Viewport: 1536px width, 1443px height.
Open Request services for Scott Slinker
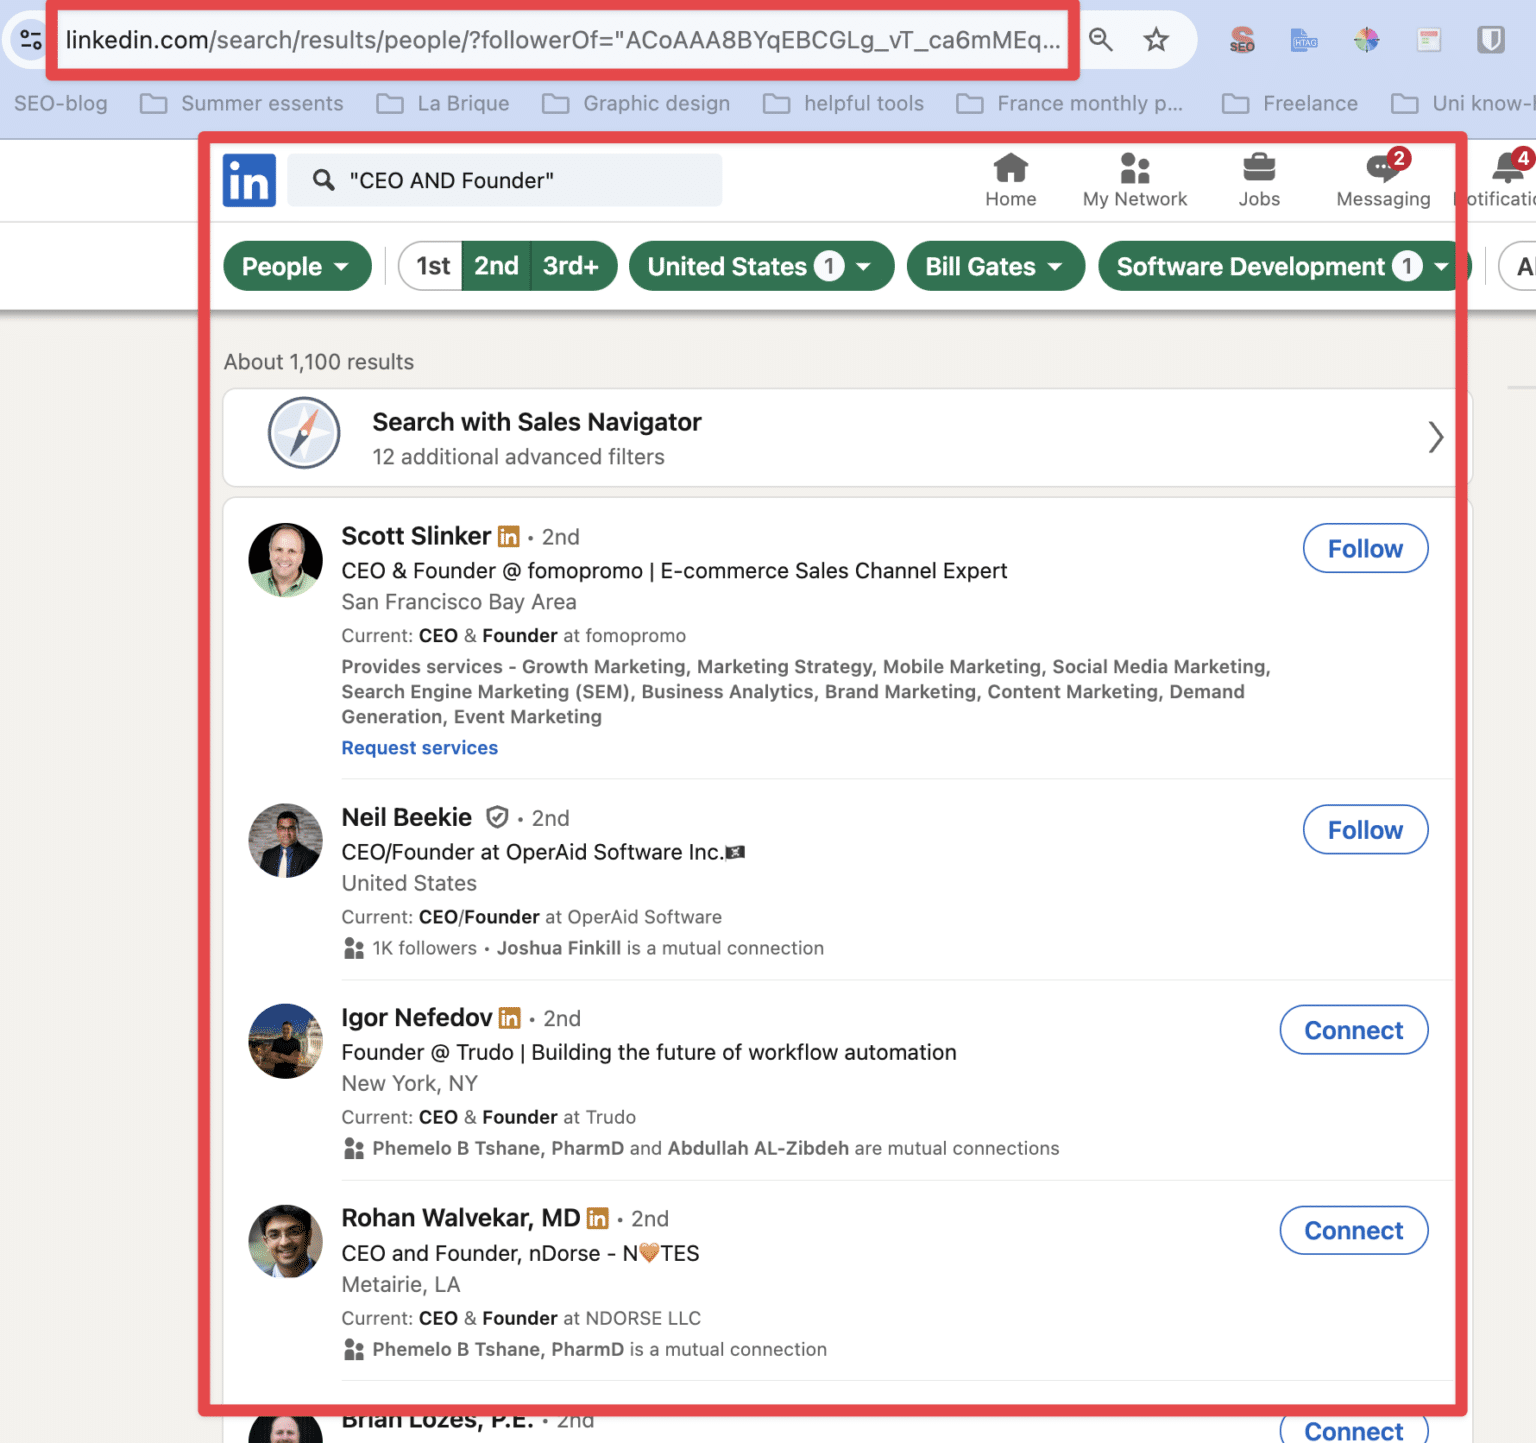point(419,747)
